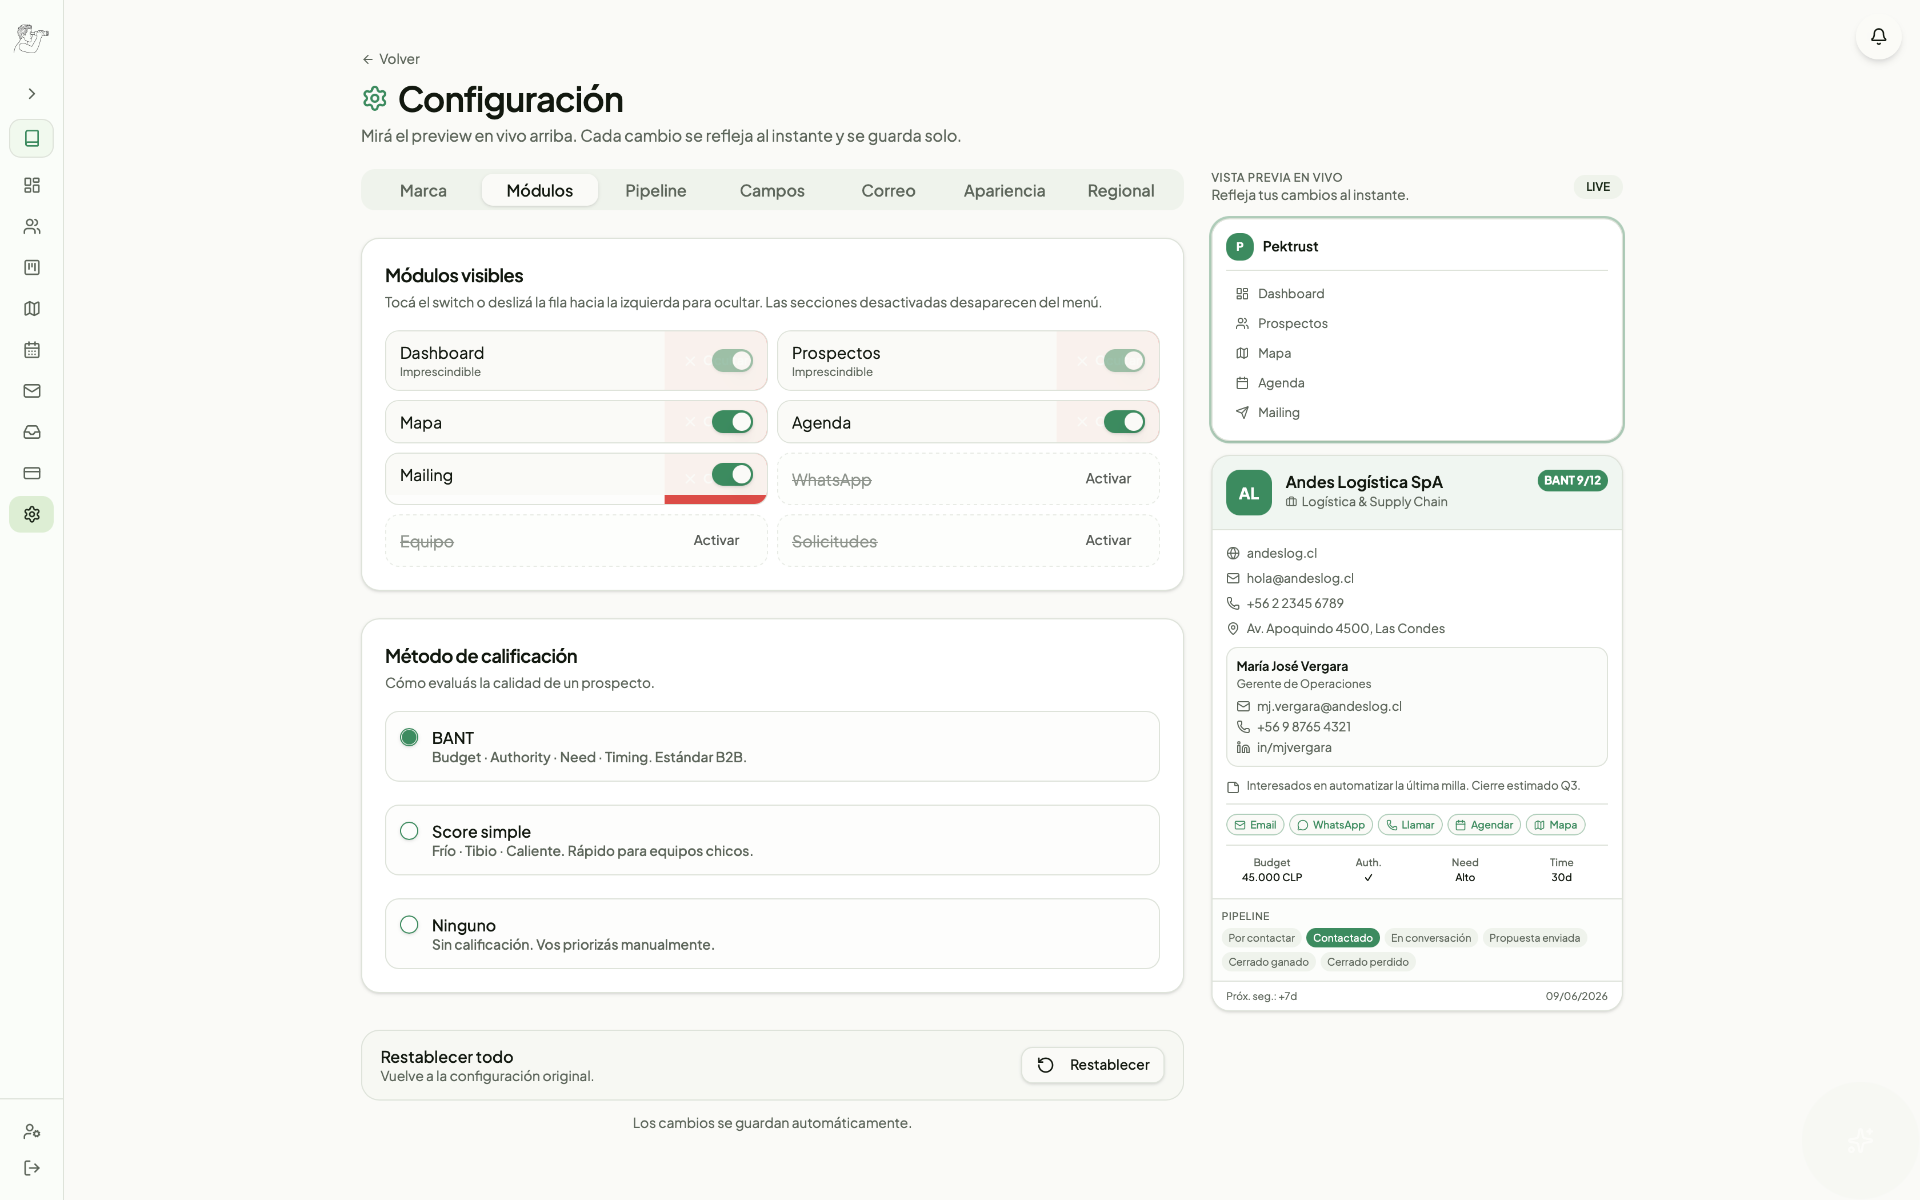Viewport: 1920px width, 1200px height.
Task: Select the Ninguno radio button
Action: (x=409, y=925)
